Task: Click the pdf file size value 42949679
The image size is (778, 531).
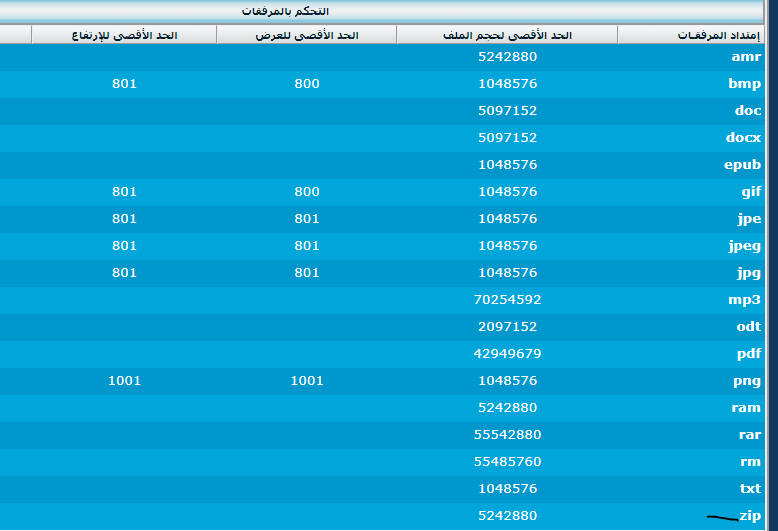Action: 507,354
